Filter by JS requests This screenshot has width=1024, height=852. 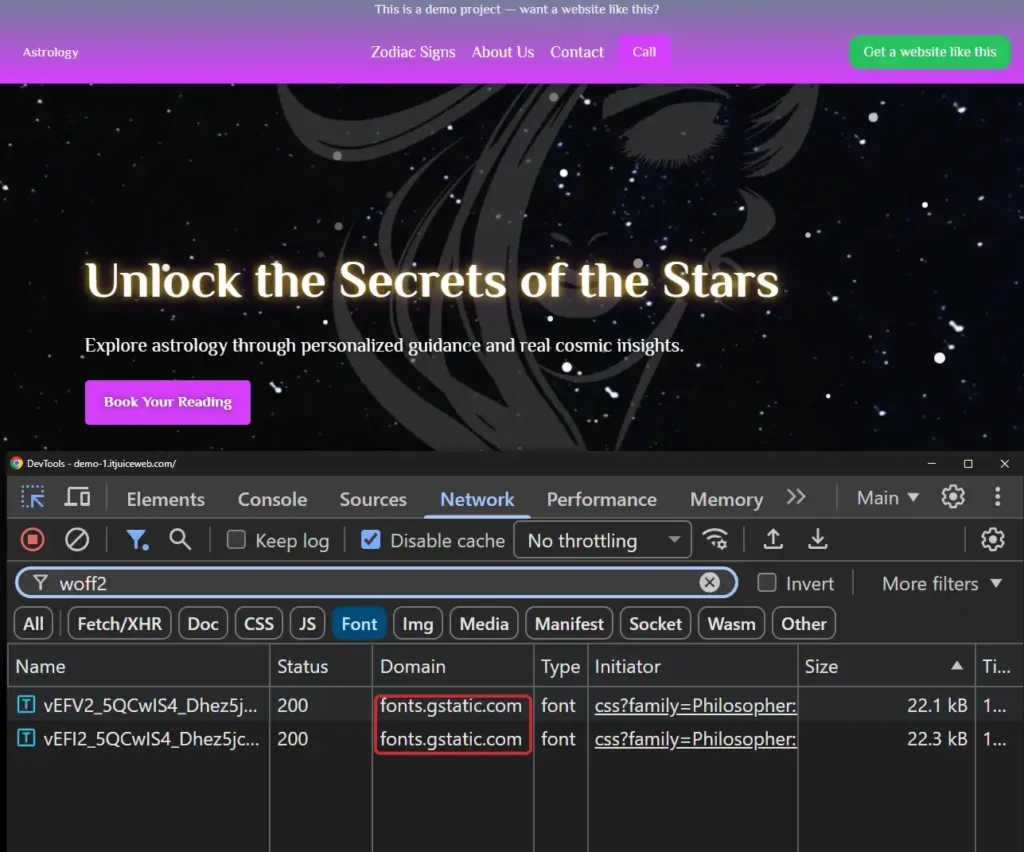point(307,623)
